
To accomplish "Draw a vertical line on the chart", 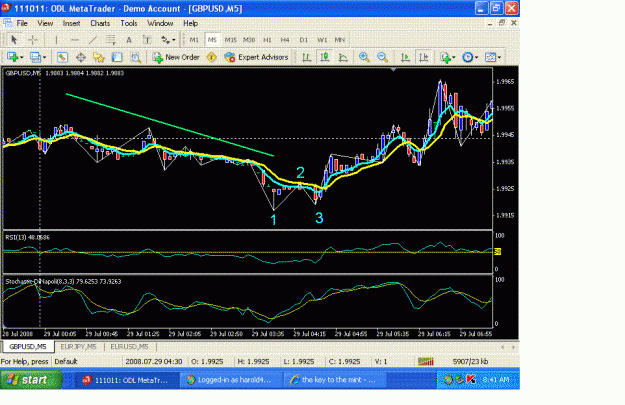I will coord(56,40).
